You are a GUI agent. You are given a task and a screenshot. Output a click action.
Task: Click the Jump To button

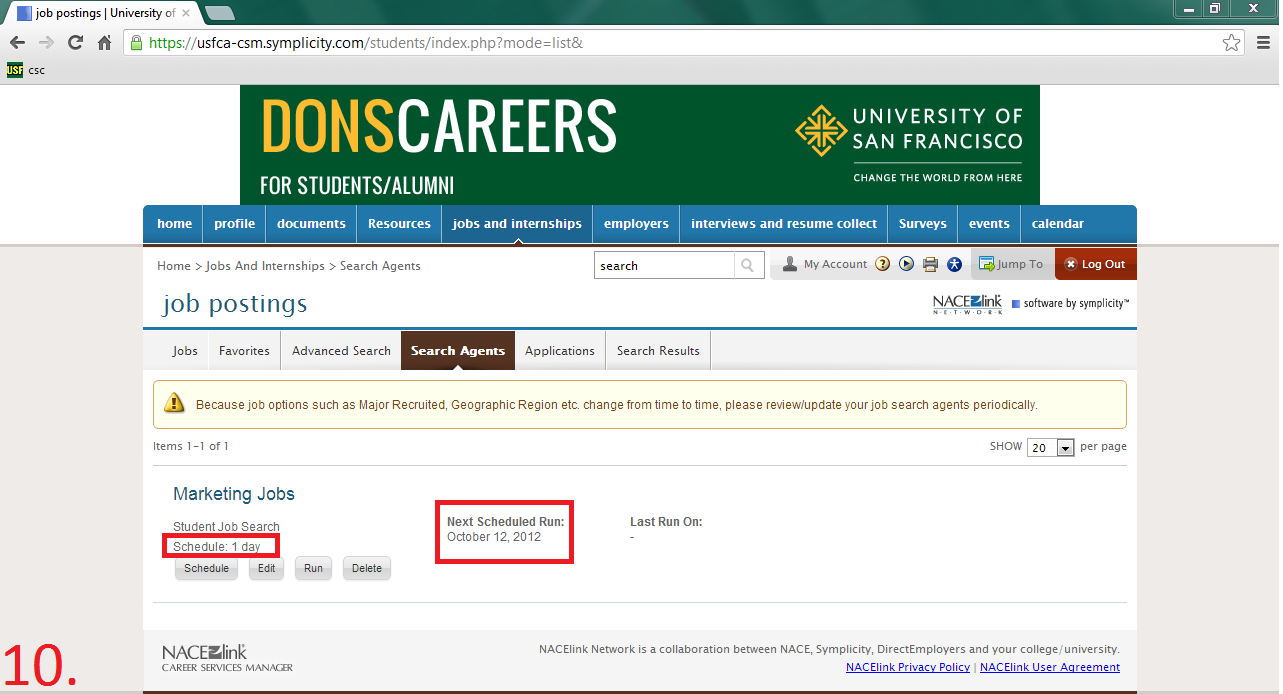[1011, 264]
